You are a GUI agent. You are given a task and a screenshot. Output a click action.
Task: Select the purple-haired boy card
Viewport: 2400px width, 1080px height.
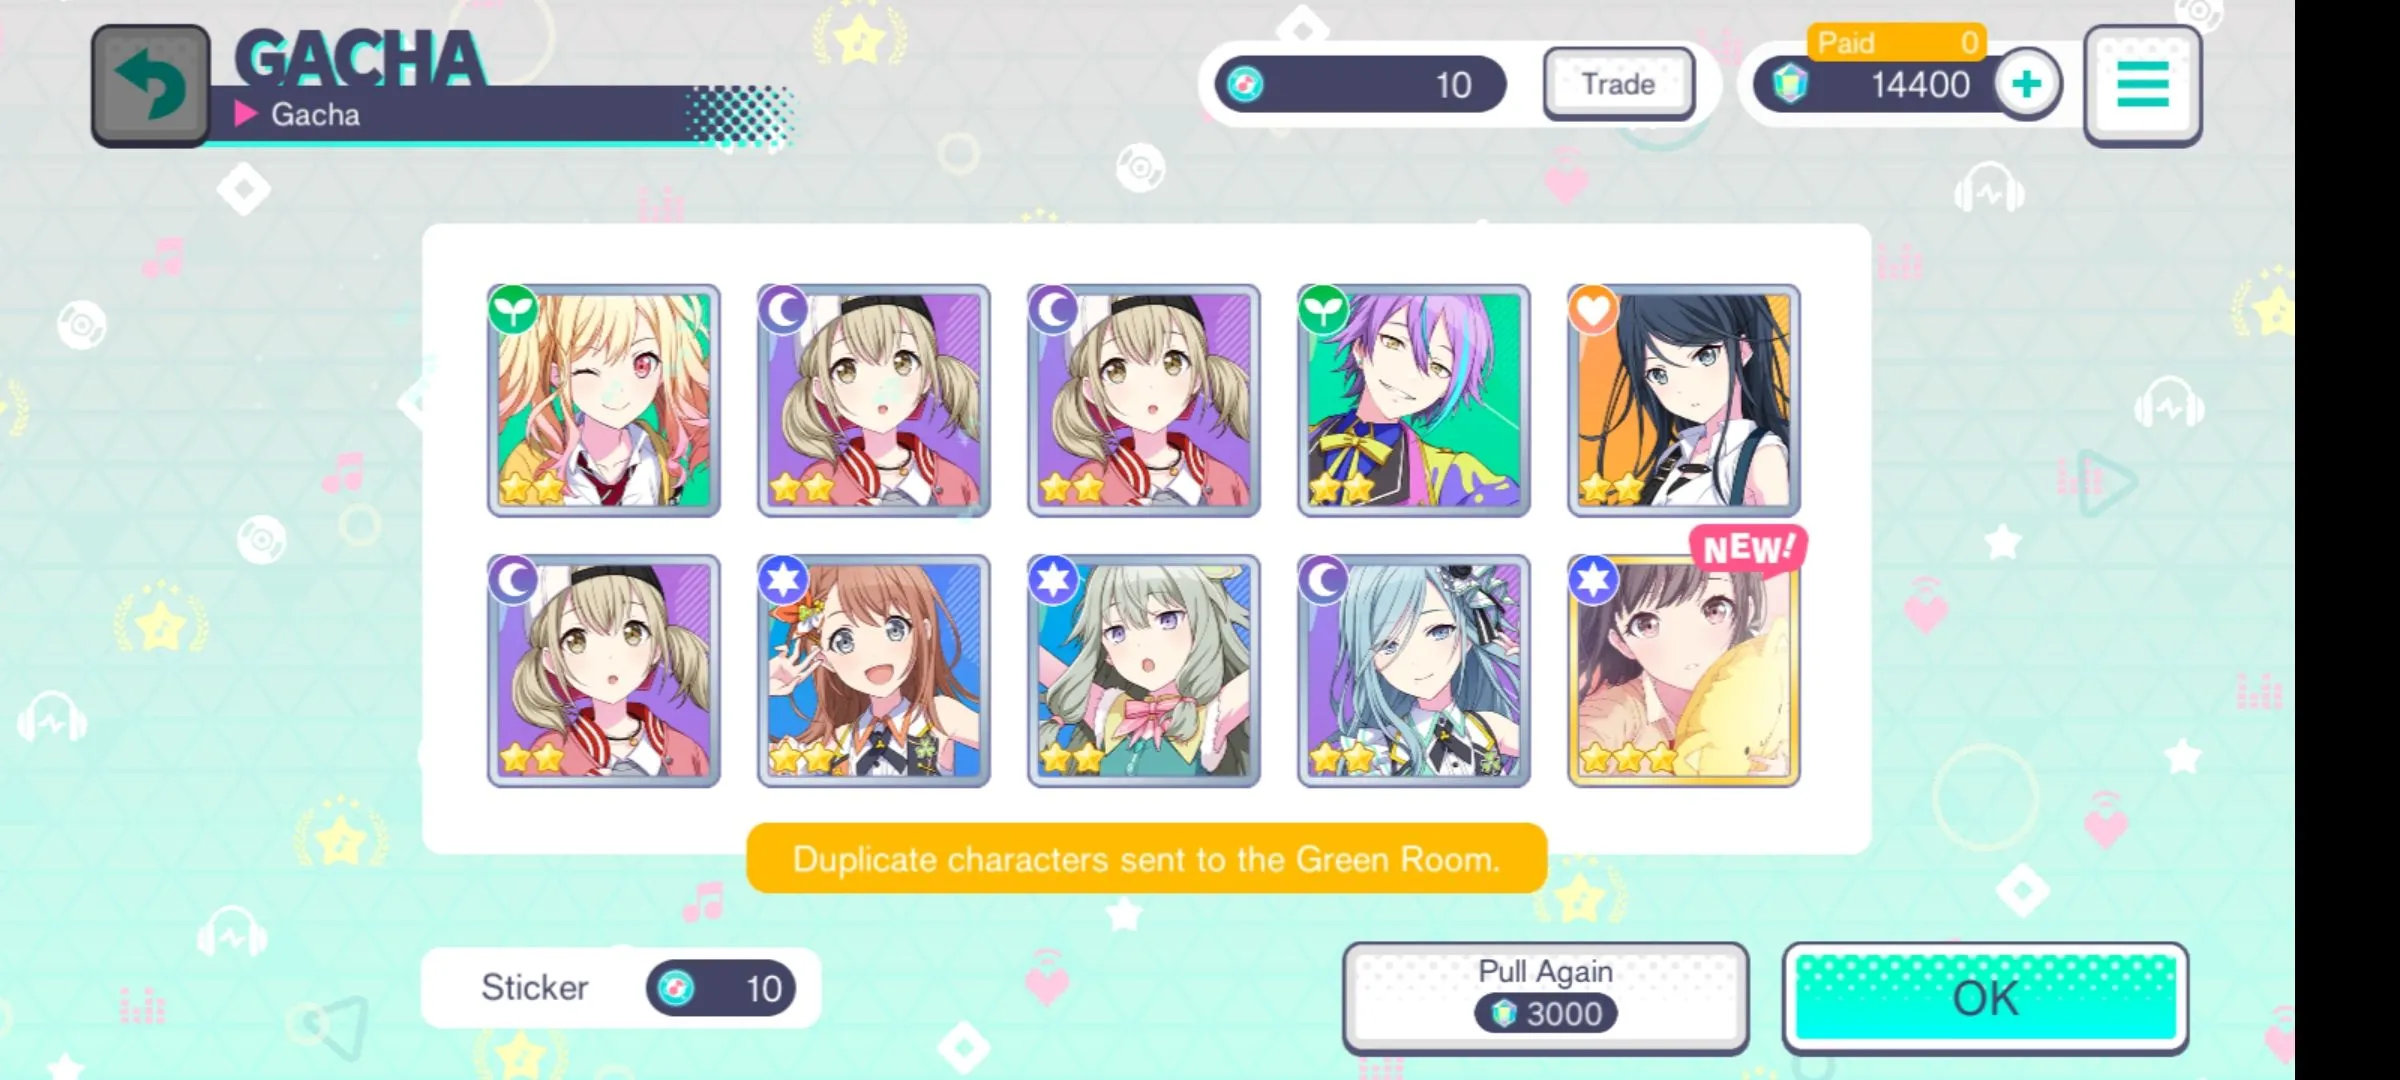point(1414,400)
